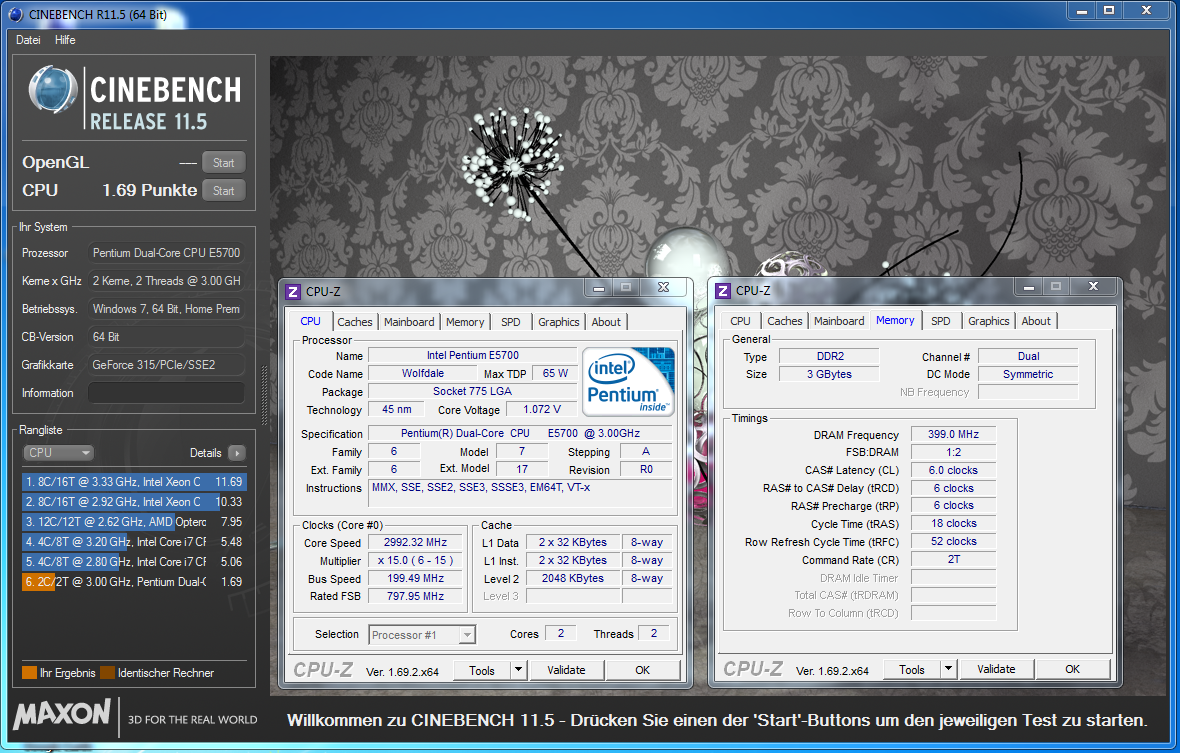Open the Datei menu

(x=28, y=40)
